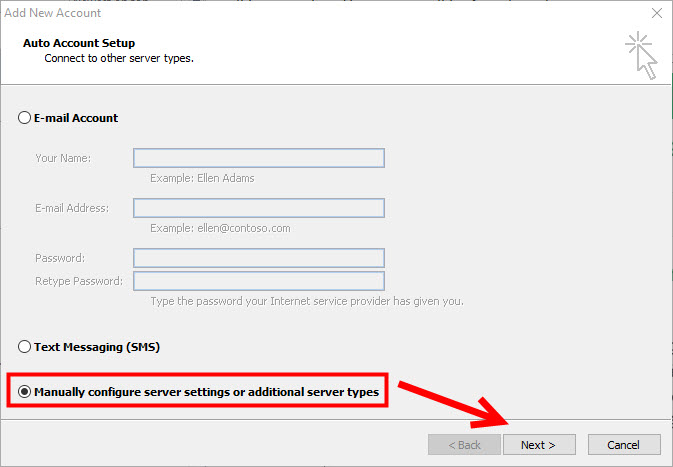673x467 pixels.
Task: Click the Auto Account Setup heading
Action: click(x=78, y=44)
